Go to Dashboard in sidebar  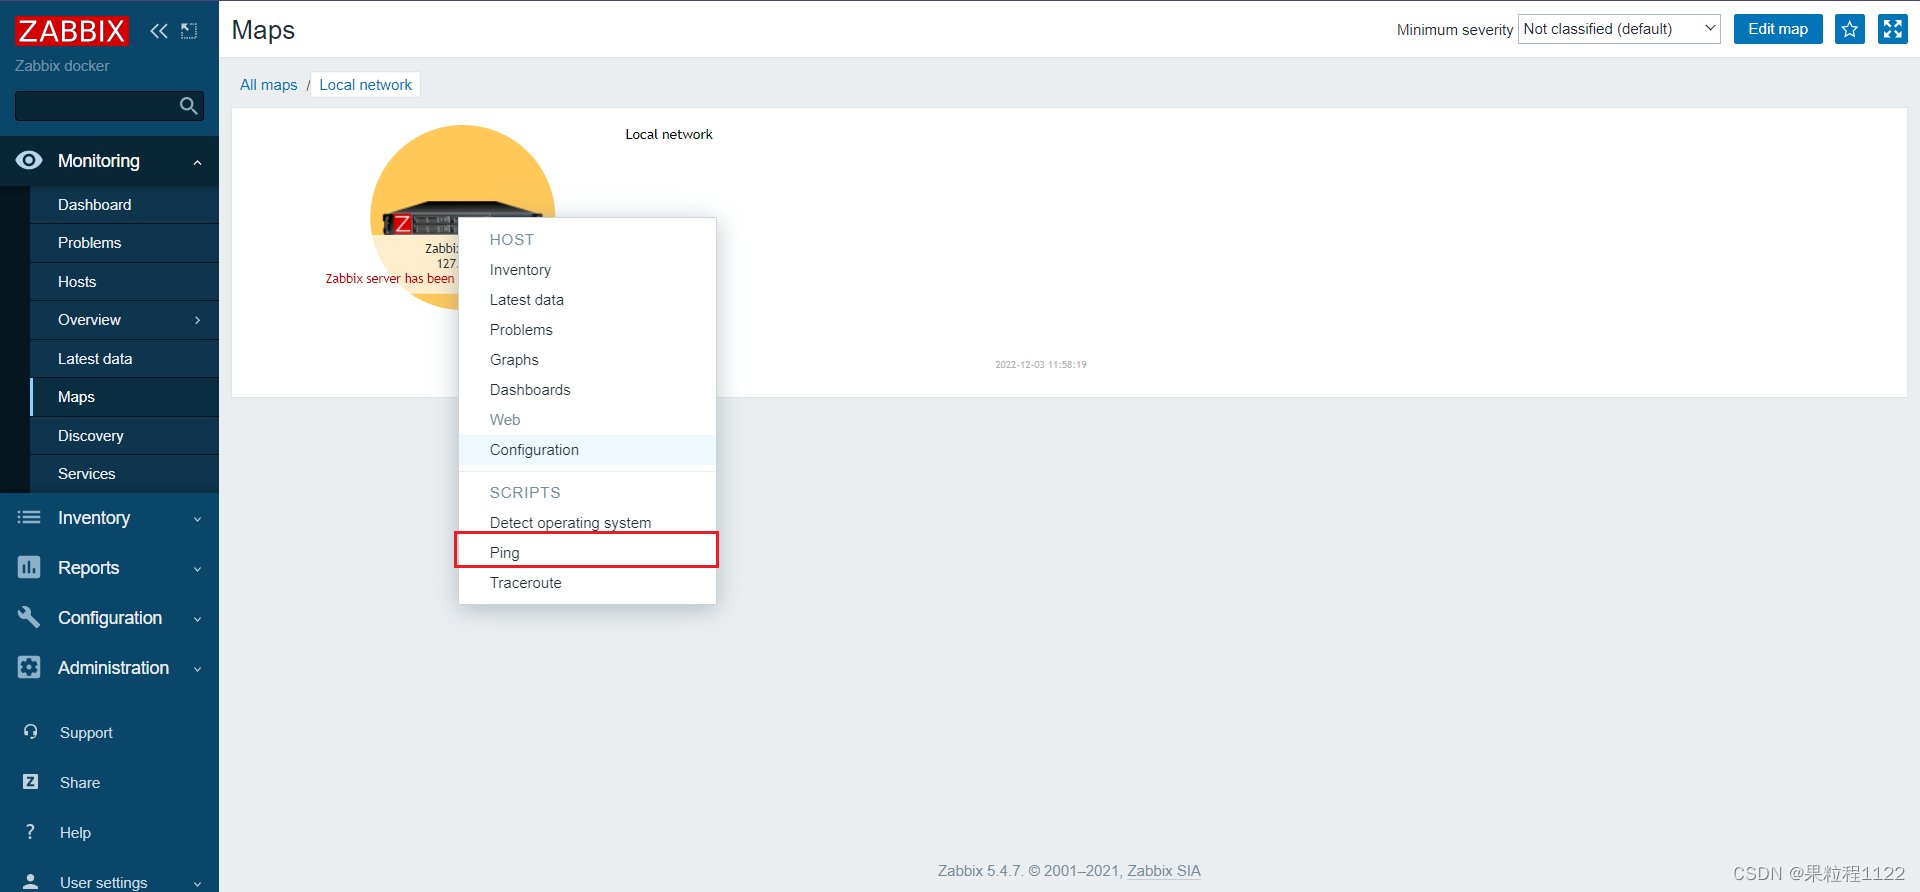pos(124,204)
